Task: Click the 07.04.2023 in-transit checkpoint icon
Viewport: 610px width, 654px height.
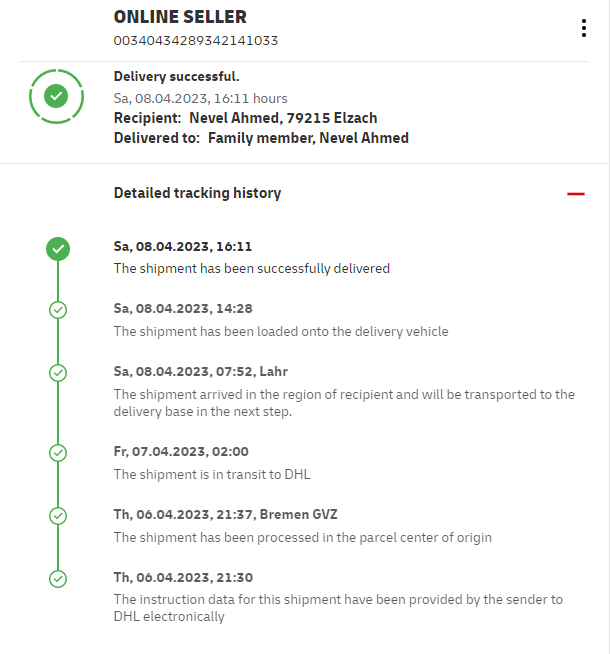Action: click(x=58, y=453)
